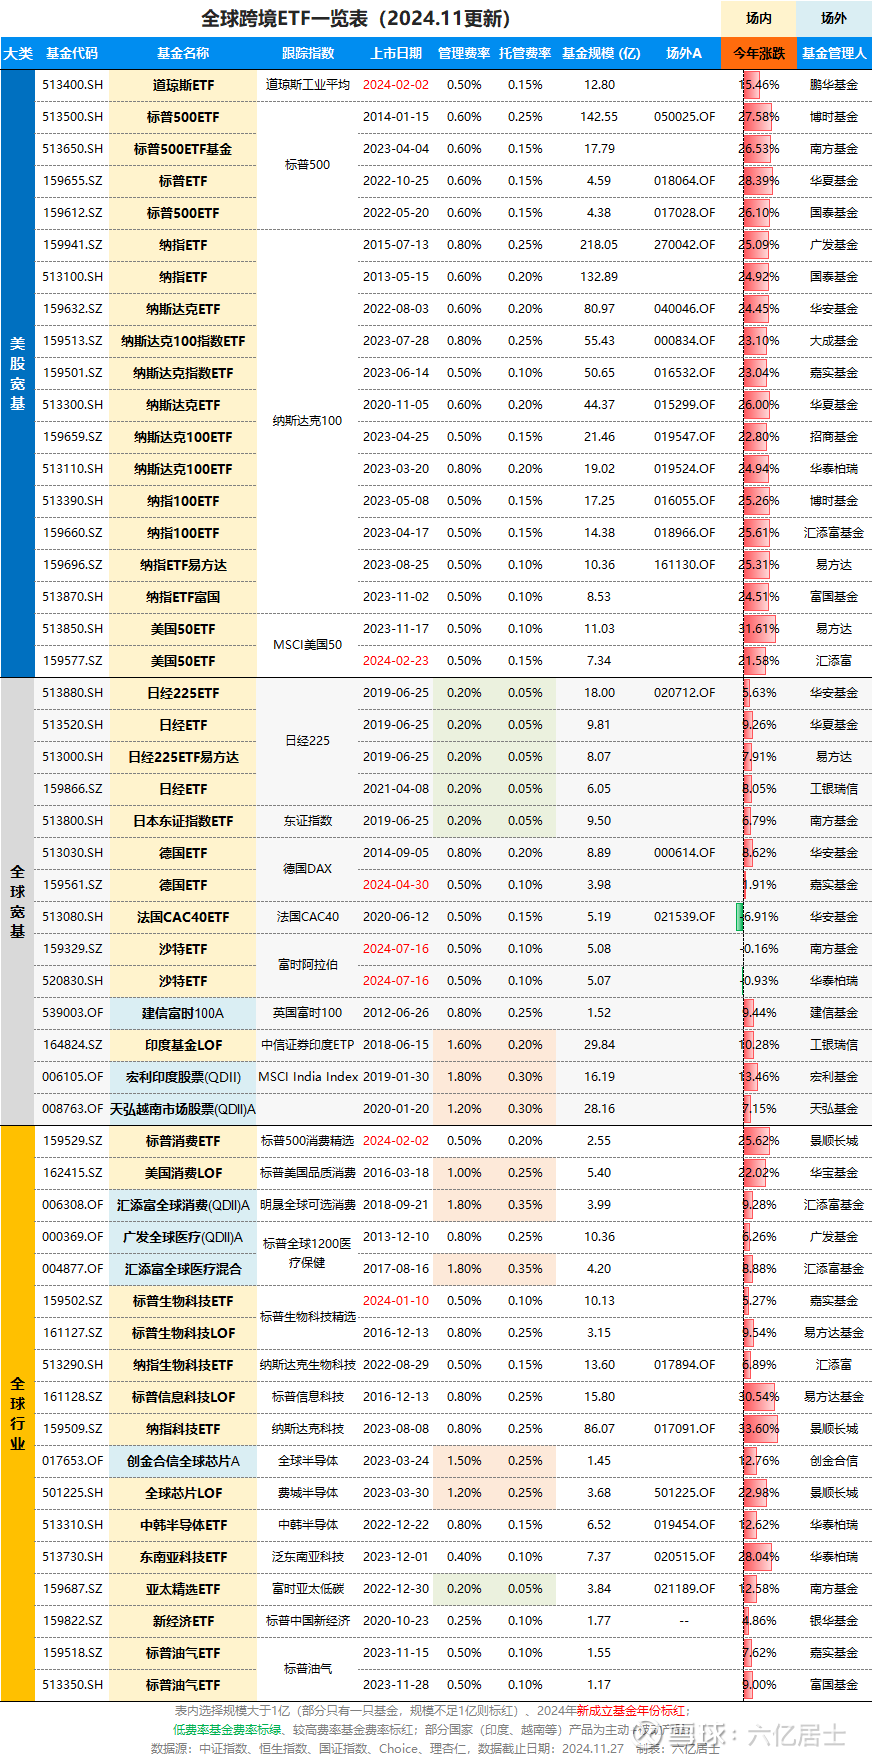Click the 日经225 index cell
This screenshot has height=1762, width=872.
point(308,741)
